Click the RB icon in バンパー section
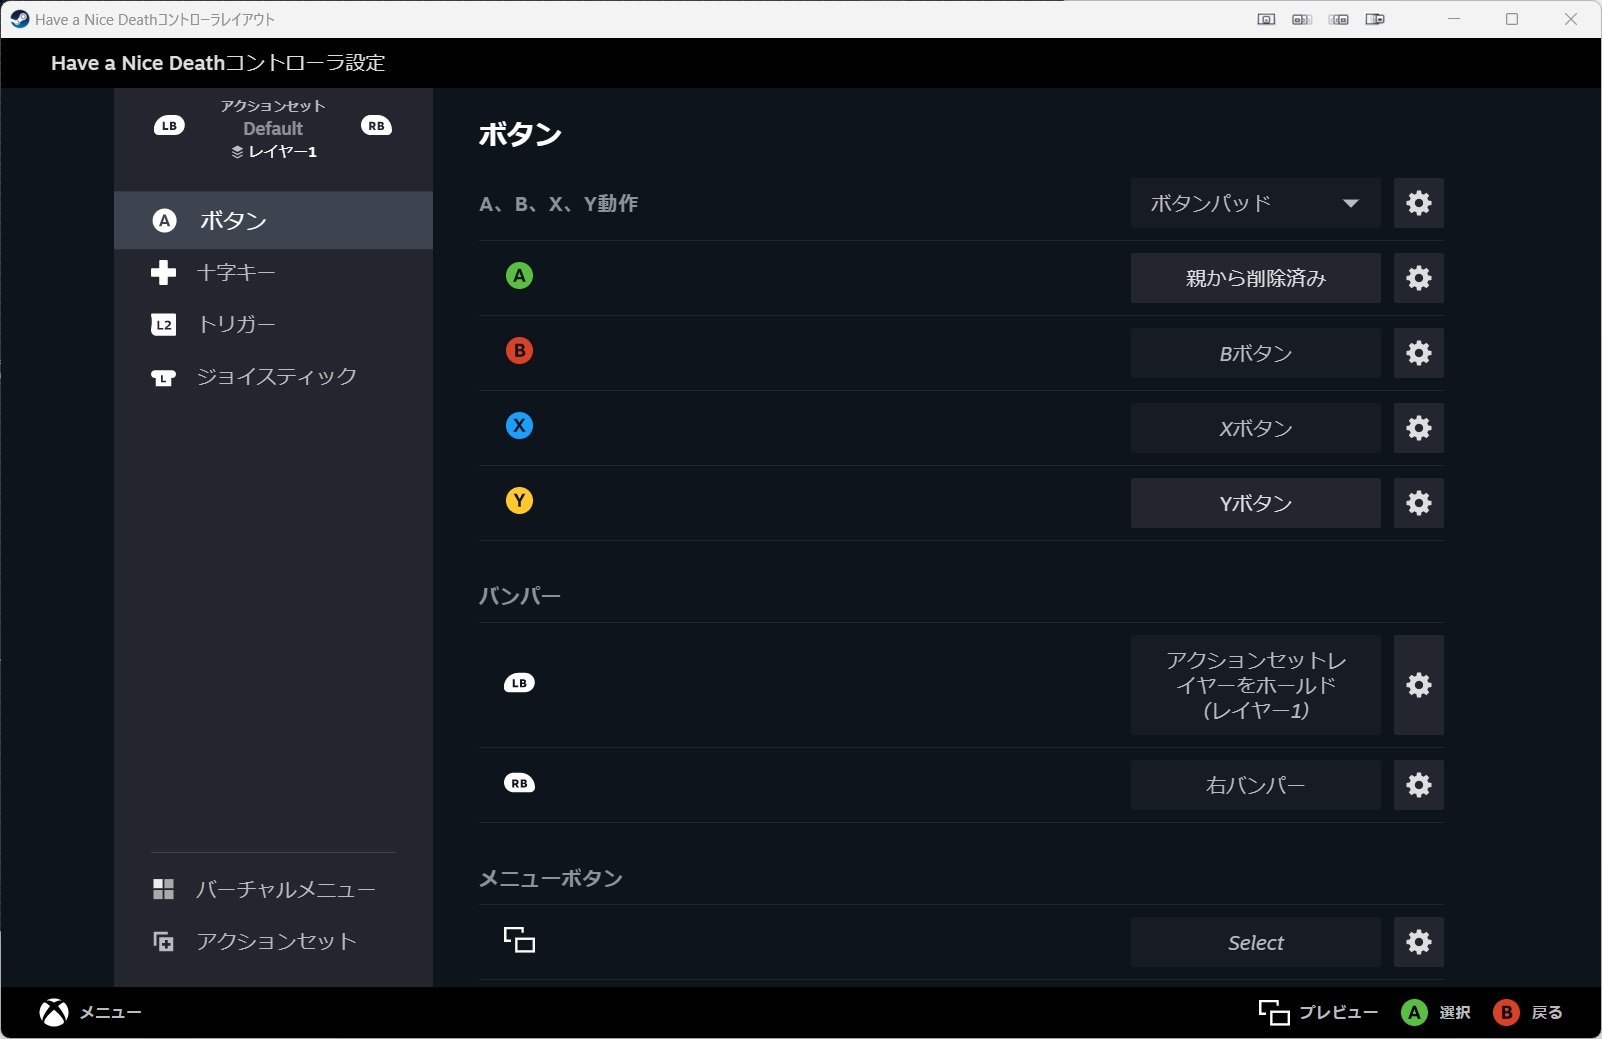1602x1039 pixels. (x=519, y=783)
